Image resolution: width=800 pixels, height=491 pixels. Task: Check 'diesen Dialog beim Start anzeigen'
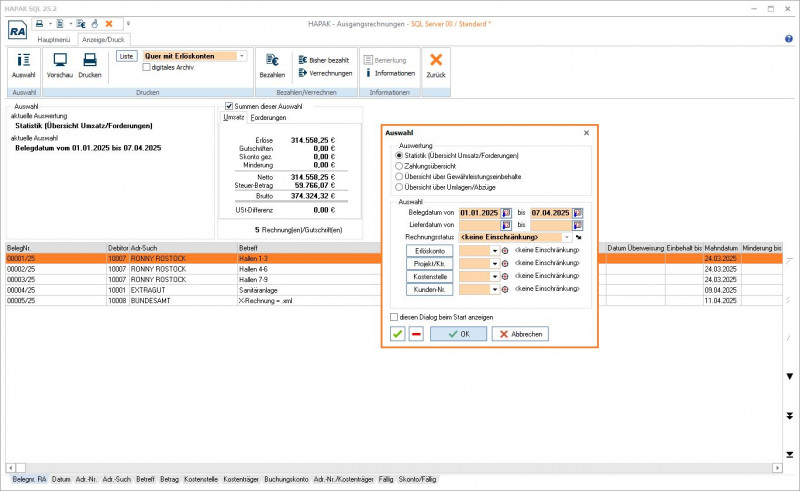tap(395, 317)
